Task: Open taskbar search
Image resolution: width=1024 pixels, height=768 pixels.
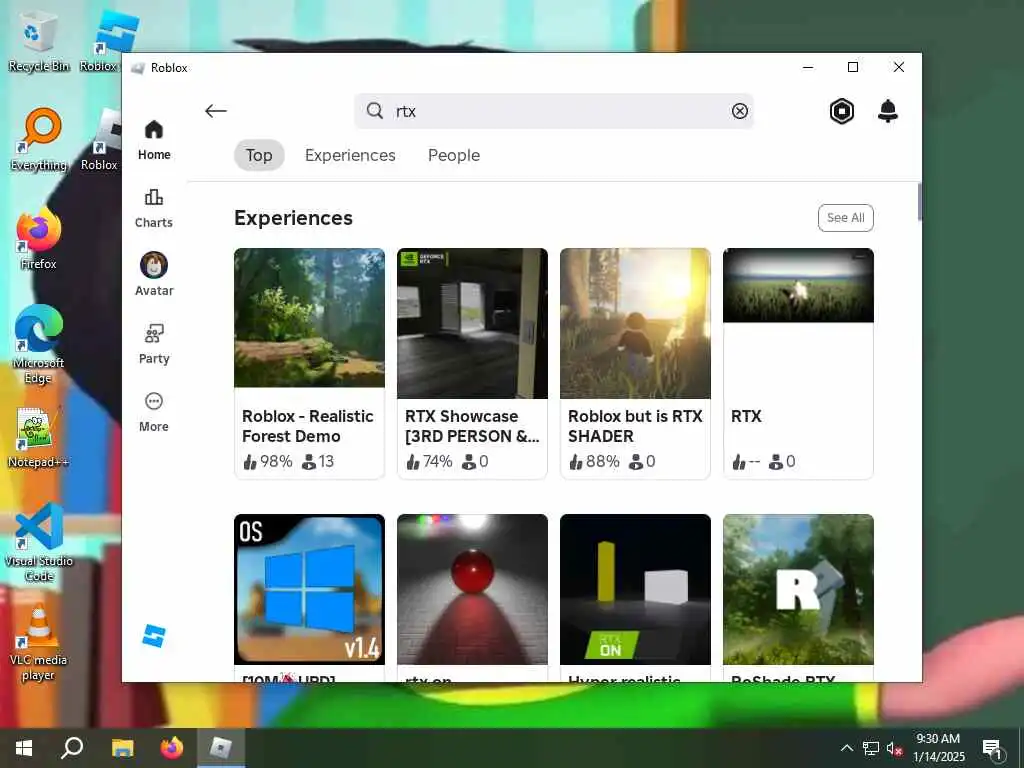Action: coord(72,748)
